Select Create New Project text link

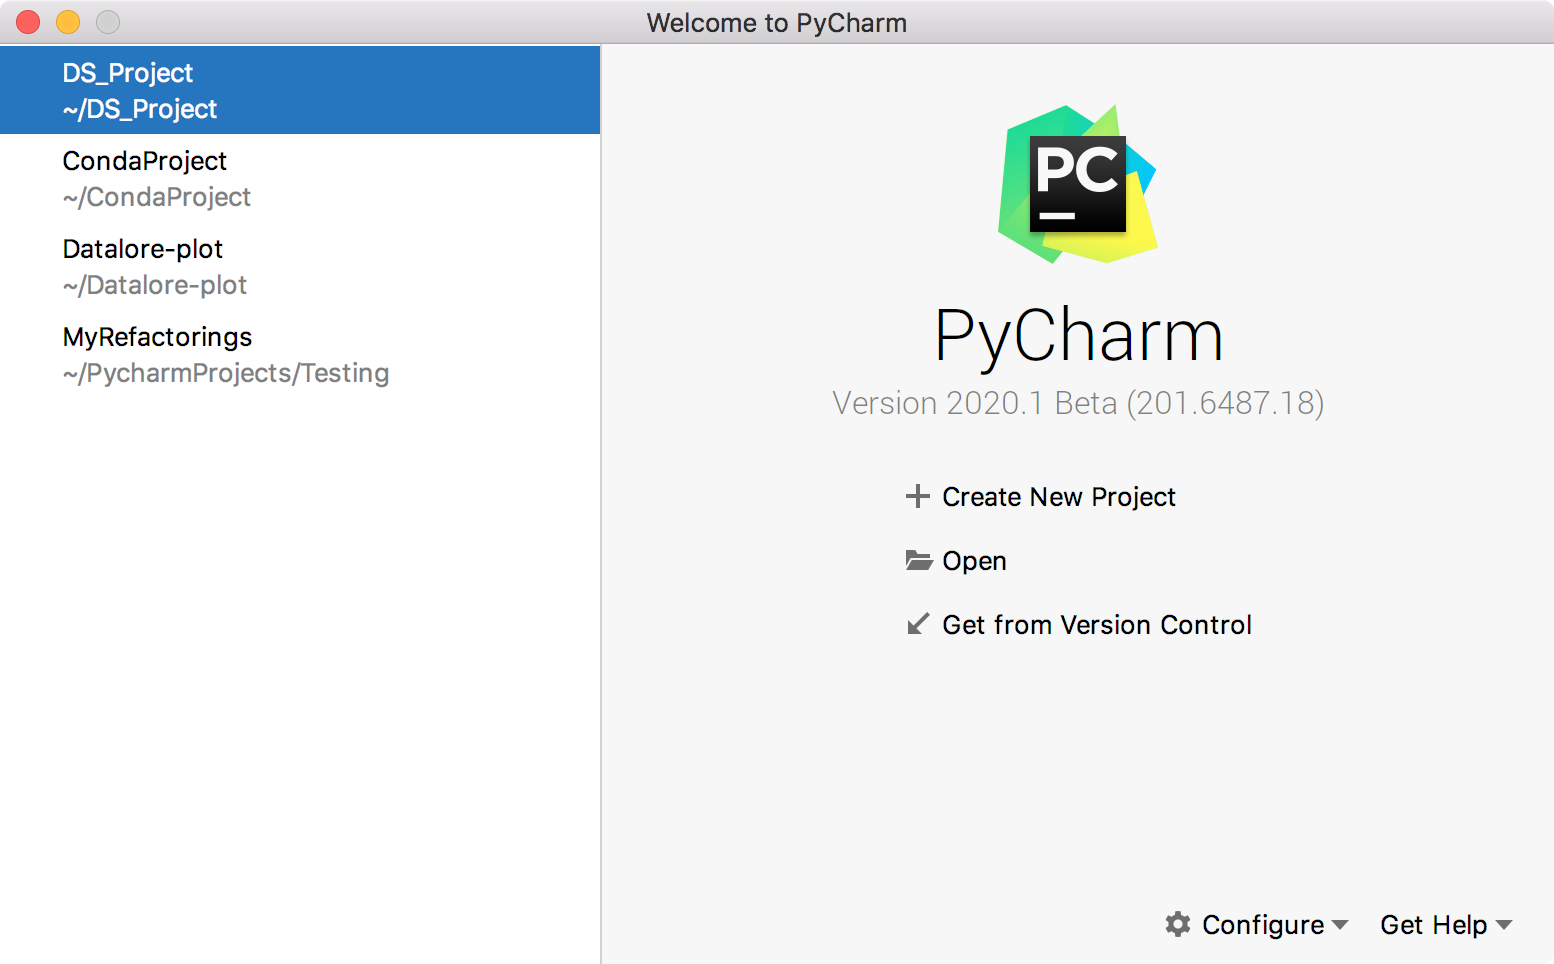[x=1059, y=497]
